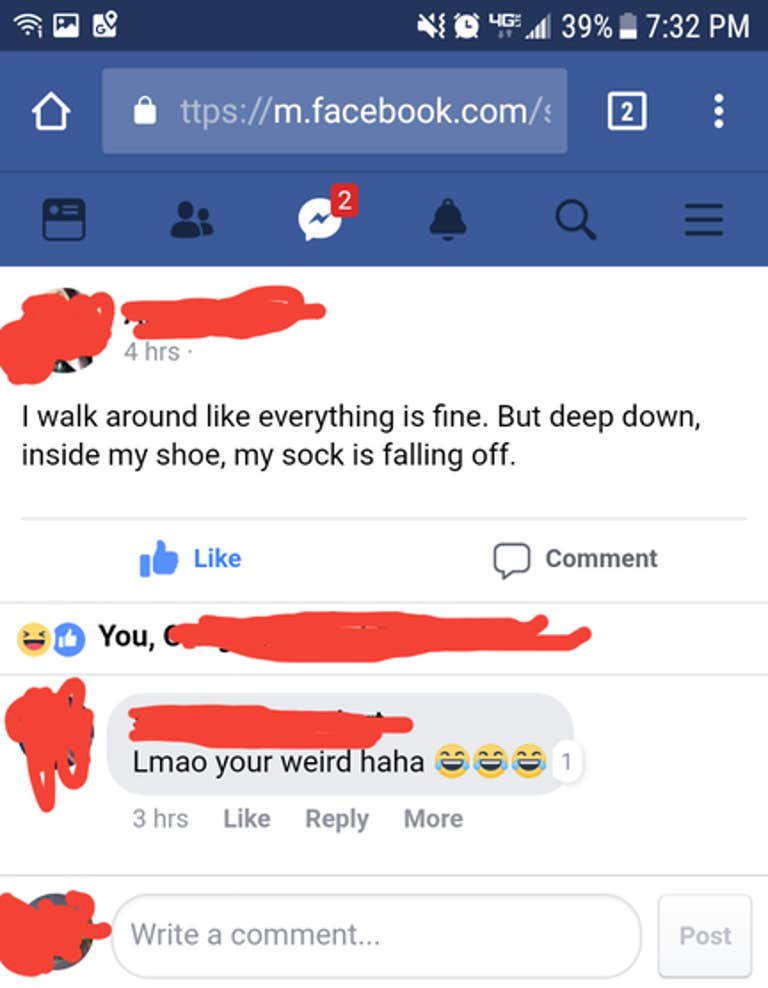Open the Facebook search magnifier
The image size is (768, 988).
coord(576,220)
